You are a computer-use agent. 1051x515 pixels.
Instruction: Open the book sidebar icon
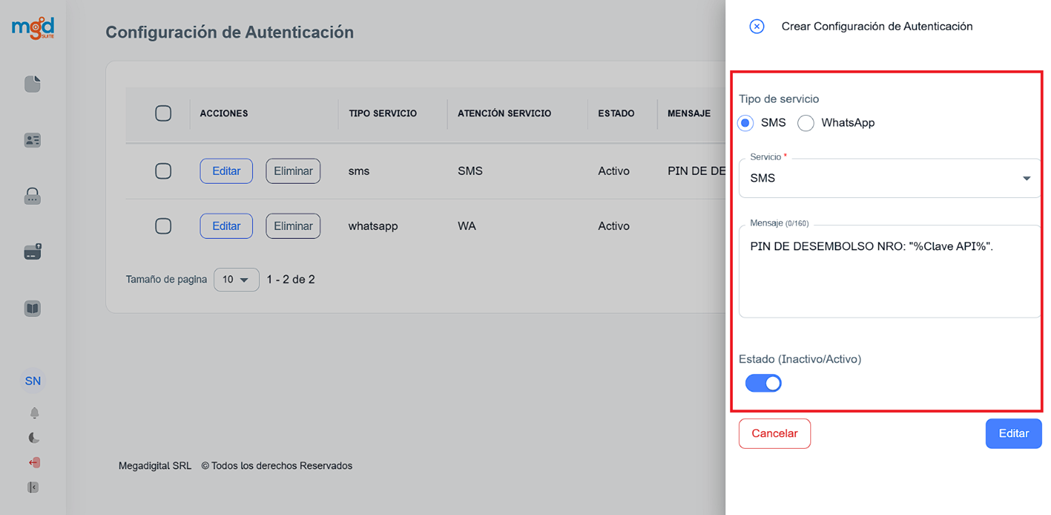coord(33,309)
